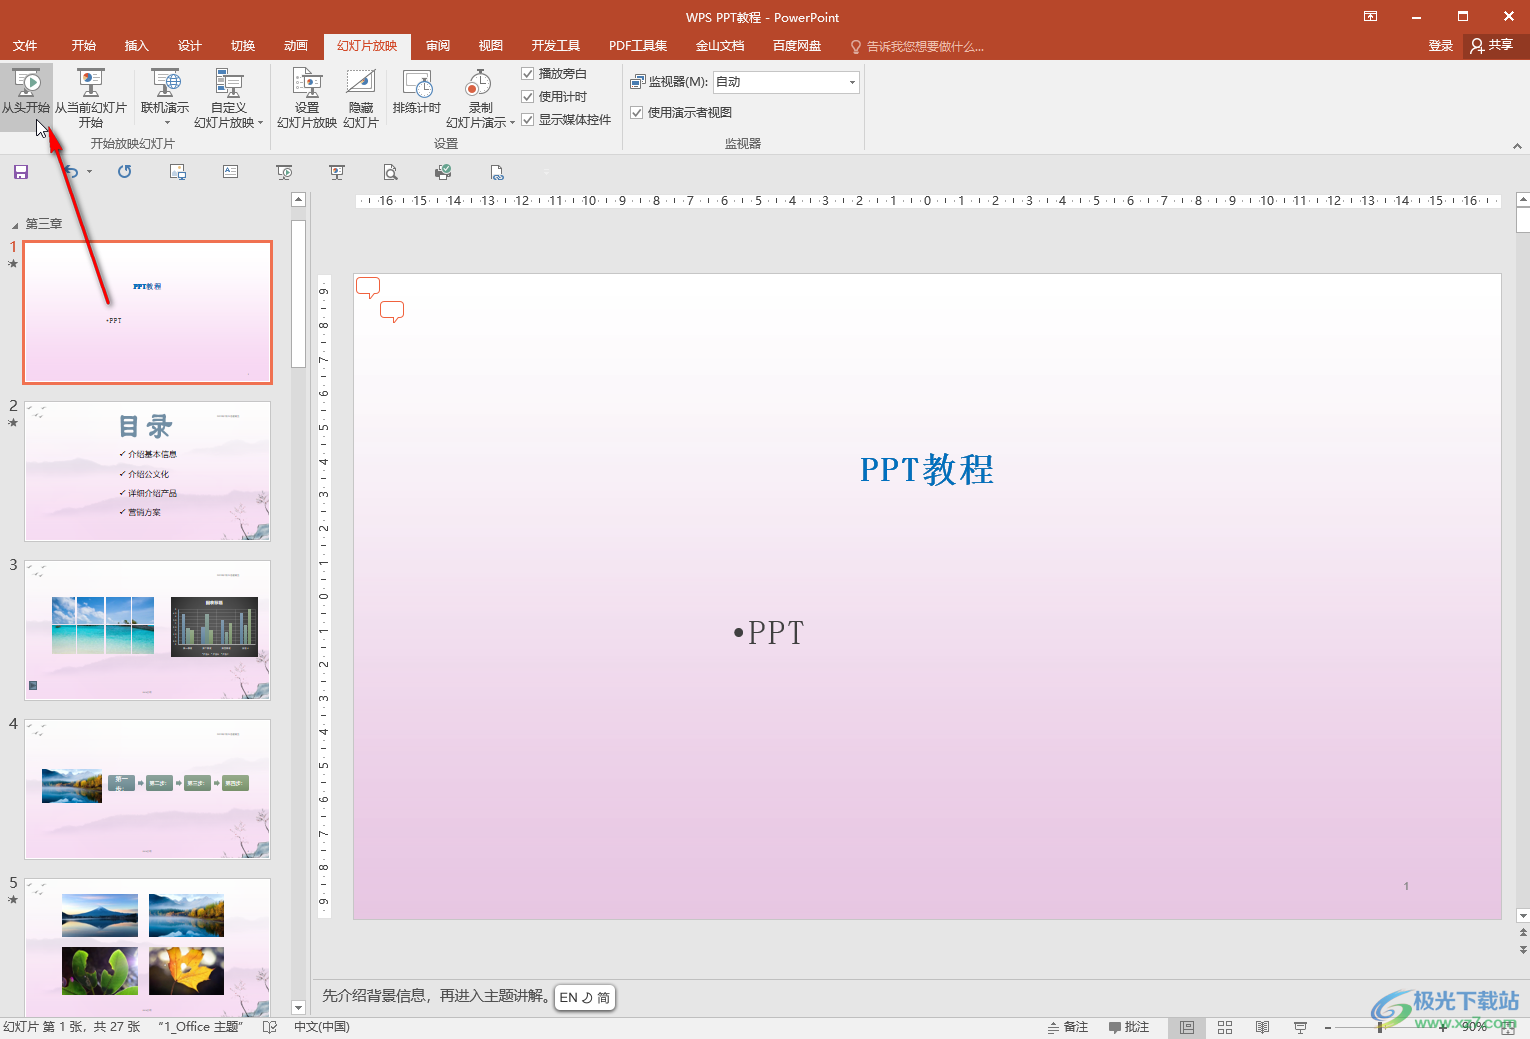Switch to normal view in status bar
The image size is (1530, 1039).
(x=1187, y=1027)
